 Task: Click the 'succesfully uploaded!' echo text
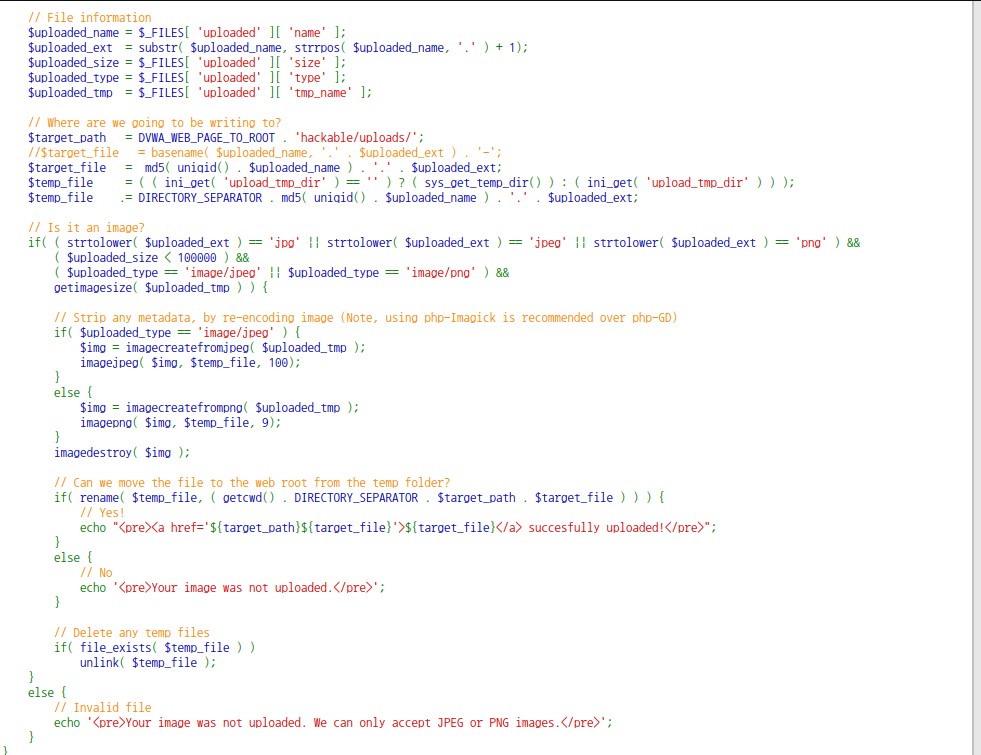pos(596,528)
